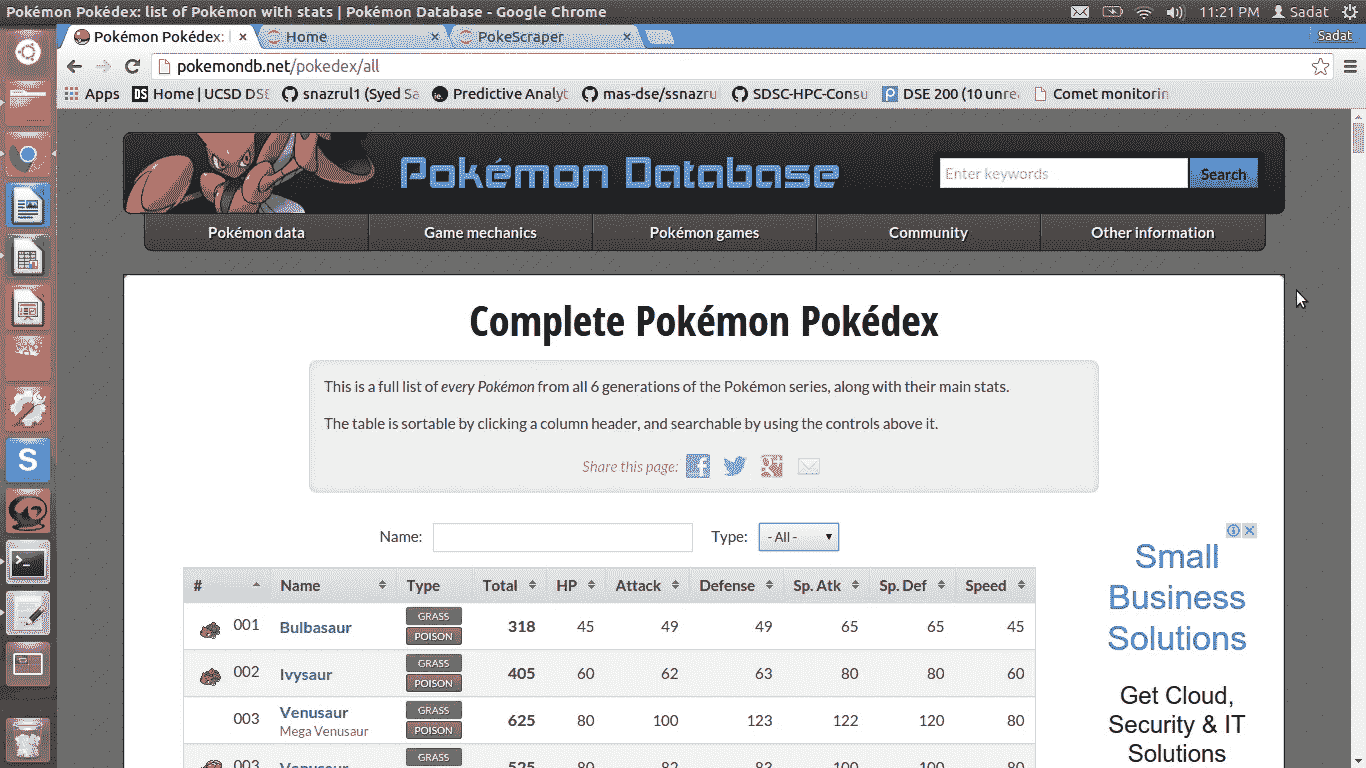Open text editor with pencil icon
1366x768 pixels.
tap(28, 613)
